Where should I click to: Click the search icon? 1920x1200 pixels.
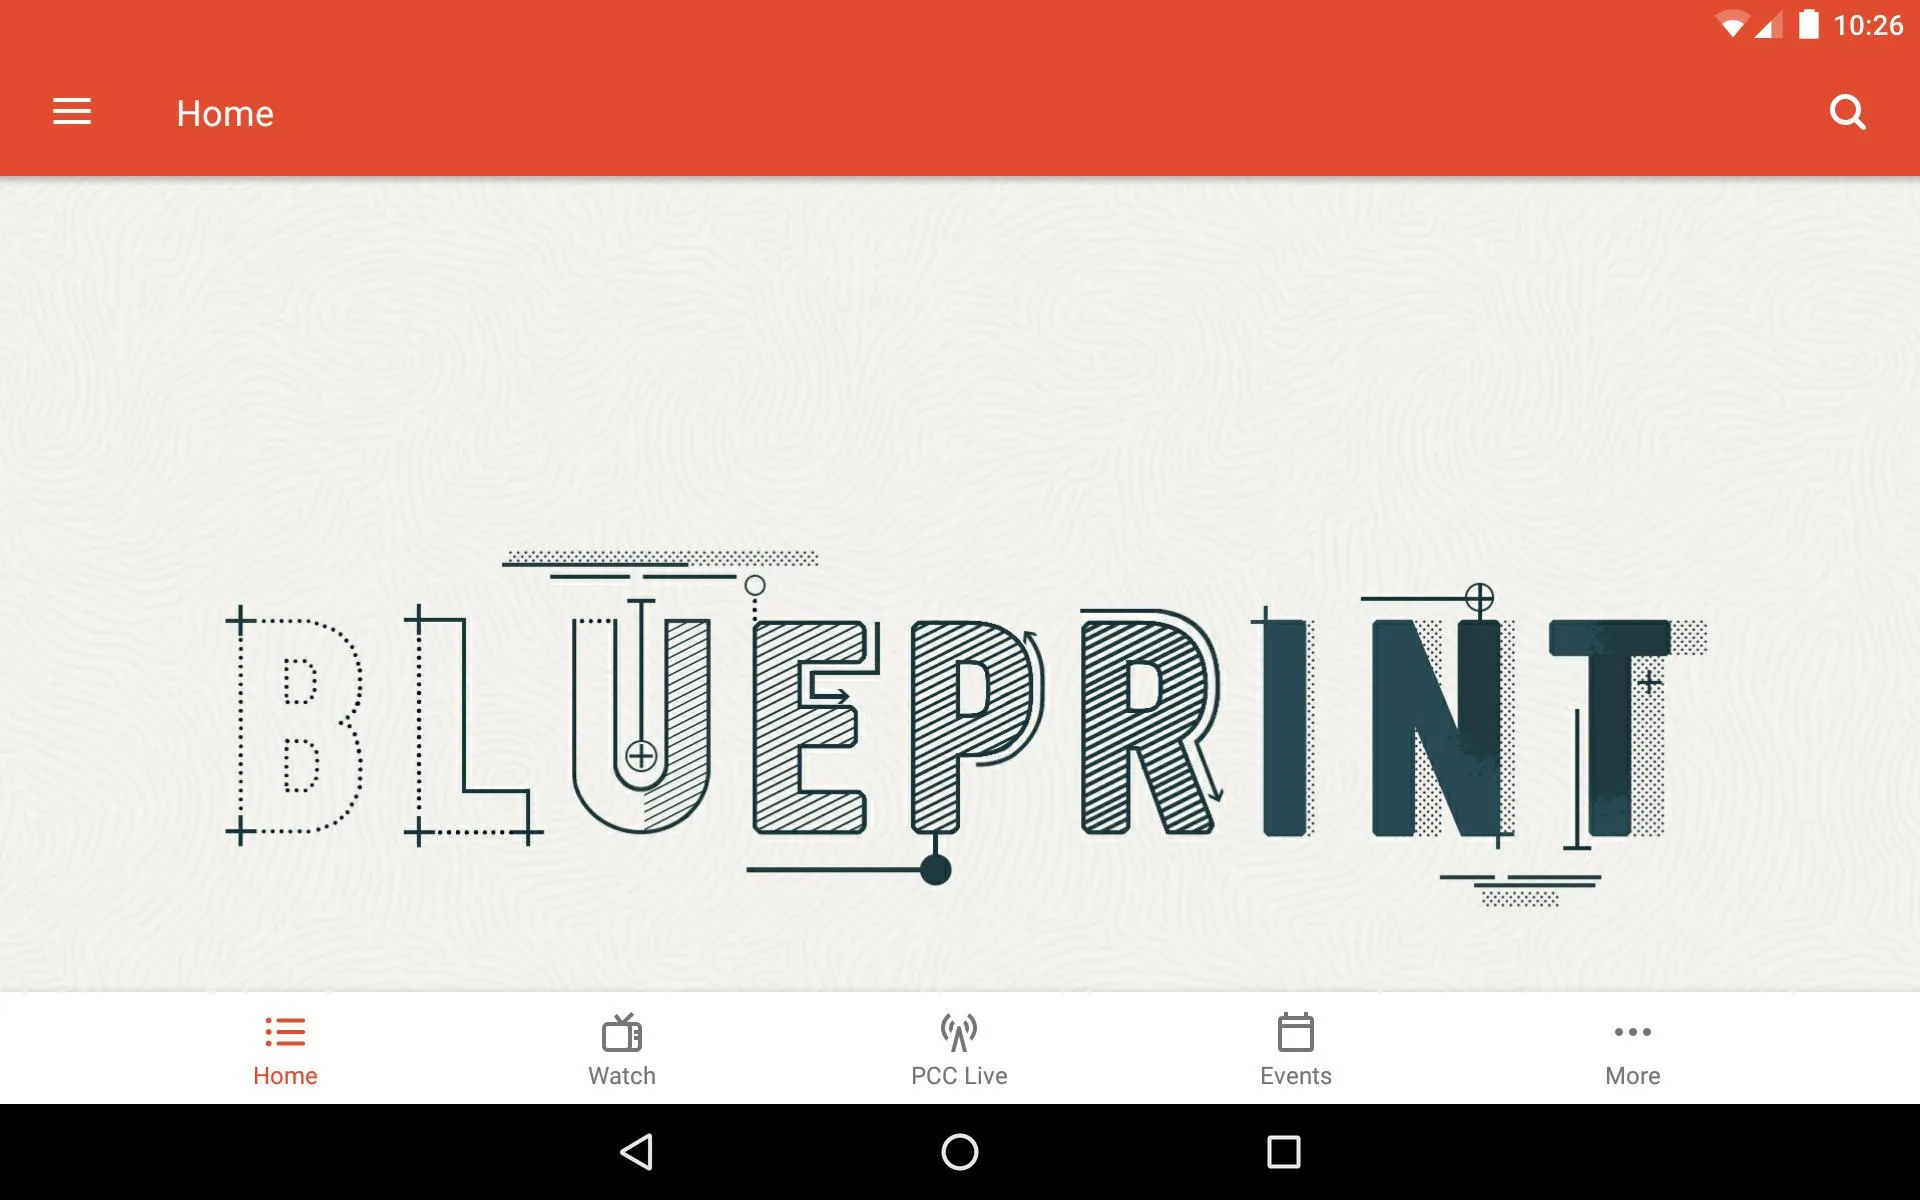(x=1848, y=112)
